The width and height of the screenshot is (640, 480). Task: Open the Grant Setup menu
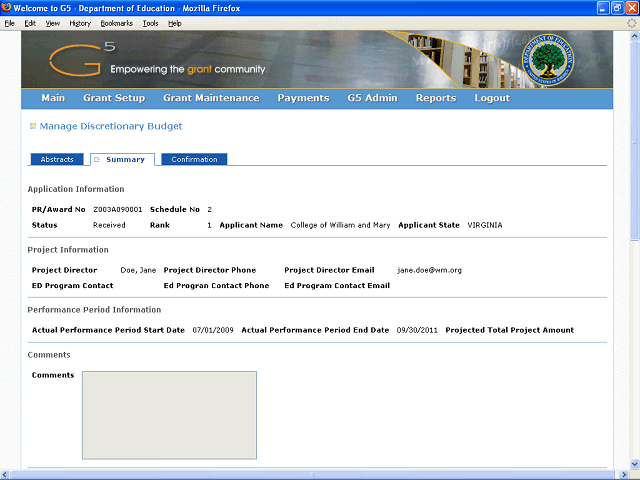point(114,98)
